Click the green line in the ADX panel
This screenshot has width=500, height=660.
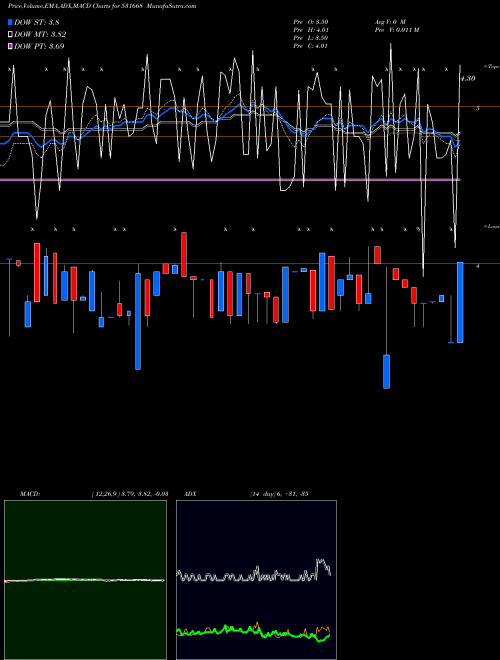tap(253, 631)
